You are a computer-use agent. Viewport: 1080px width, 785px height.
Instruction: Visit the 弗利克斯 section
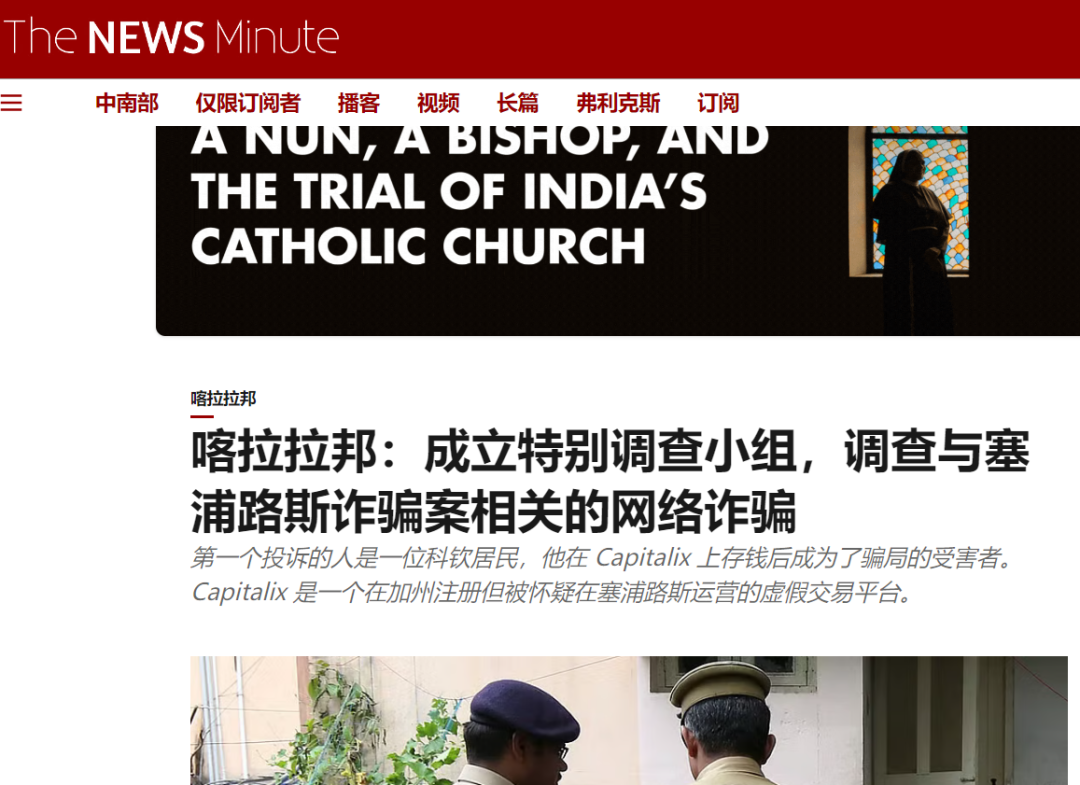pyautogui.click(x=619, y=103)
